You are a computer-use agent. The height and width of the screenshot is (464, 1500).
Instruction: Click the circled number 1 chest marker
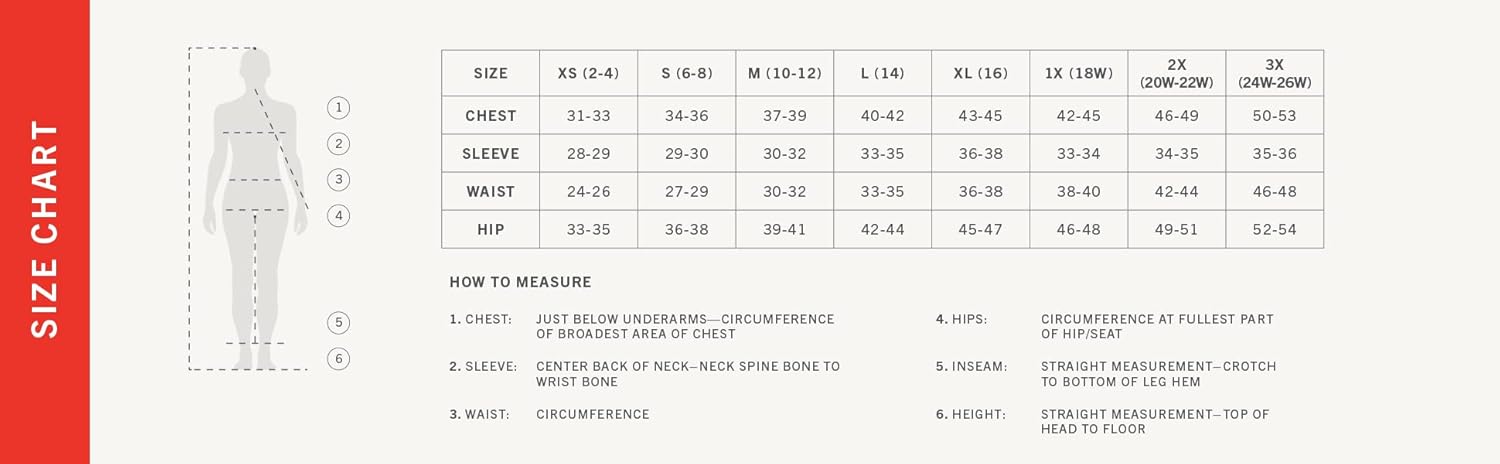(339, 108)
